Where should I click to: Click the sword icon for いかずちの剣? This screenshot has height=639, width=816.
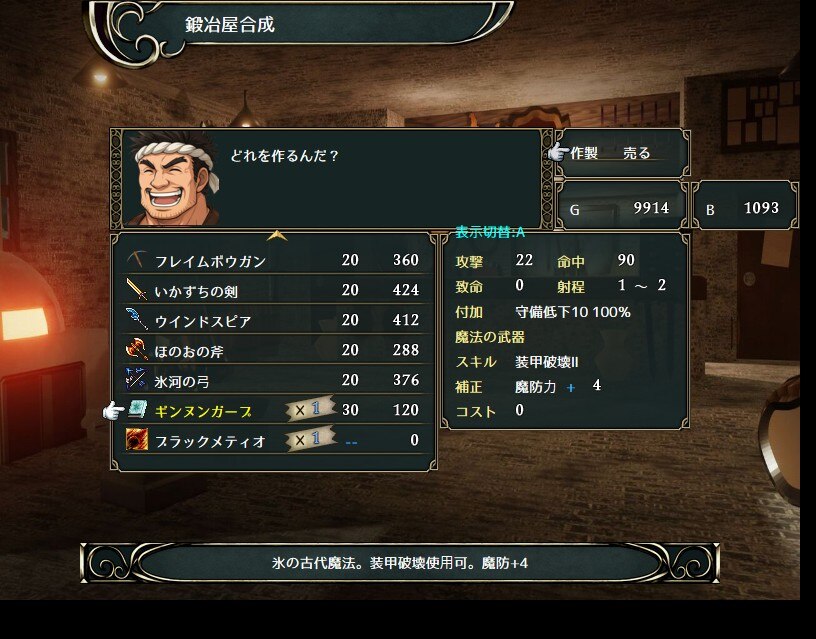click(x=136, y=289)
